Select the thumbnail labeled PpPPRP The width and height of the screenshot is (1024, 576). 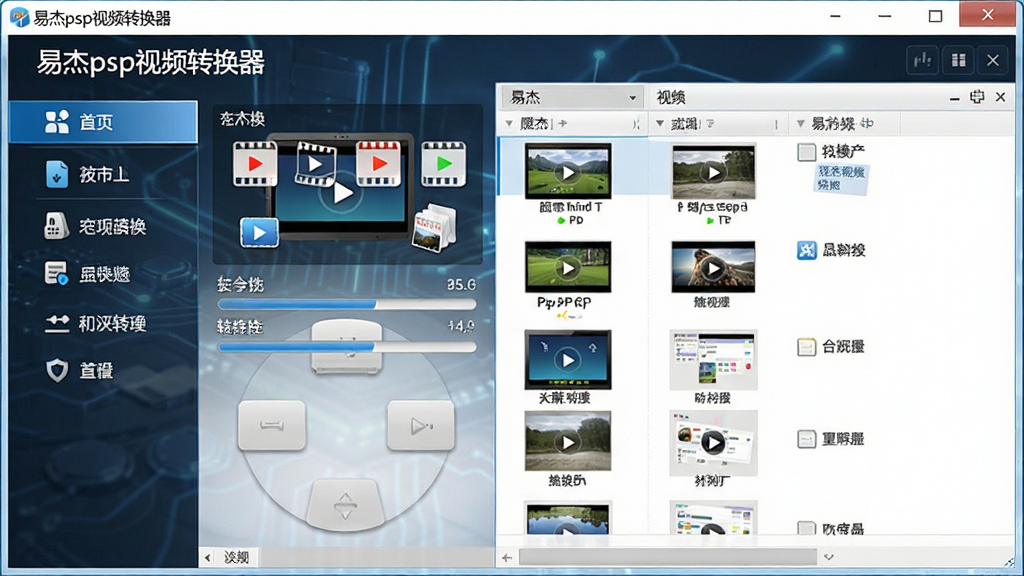coord(568,266)
